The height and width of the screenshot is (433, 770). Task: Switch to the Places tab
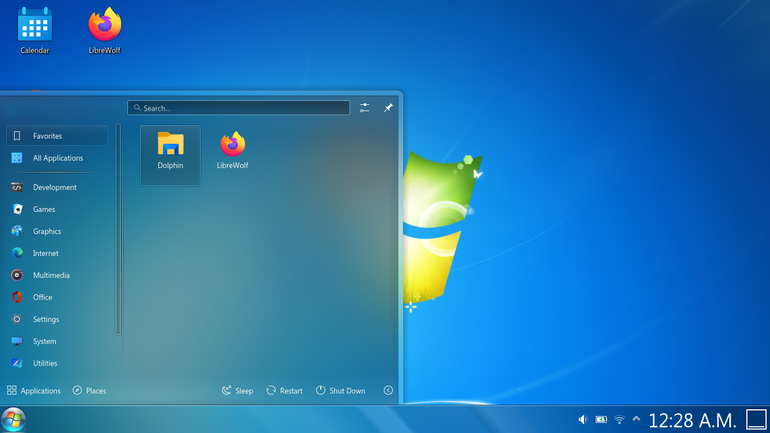click(89, 390)
